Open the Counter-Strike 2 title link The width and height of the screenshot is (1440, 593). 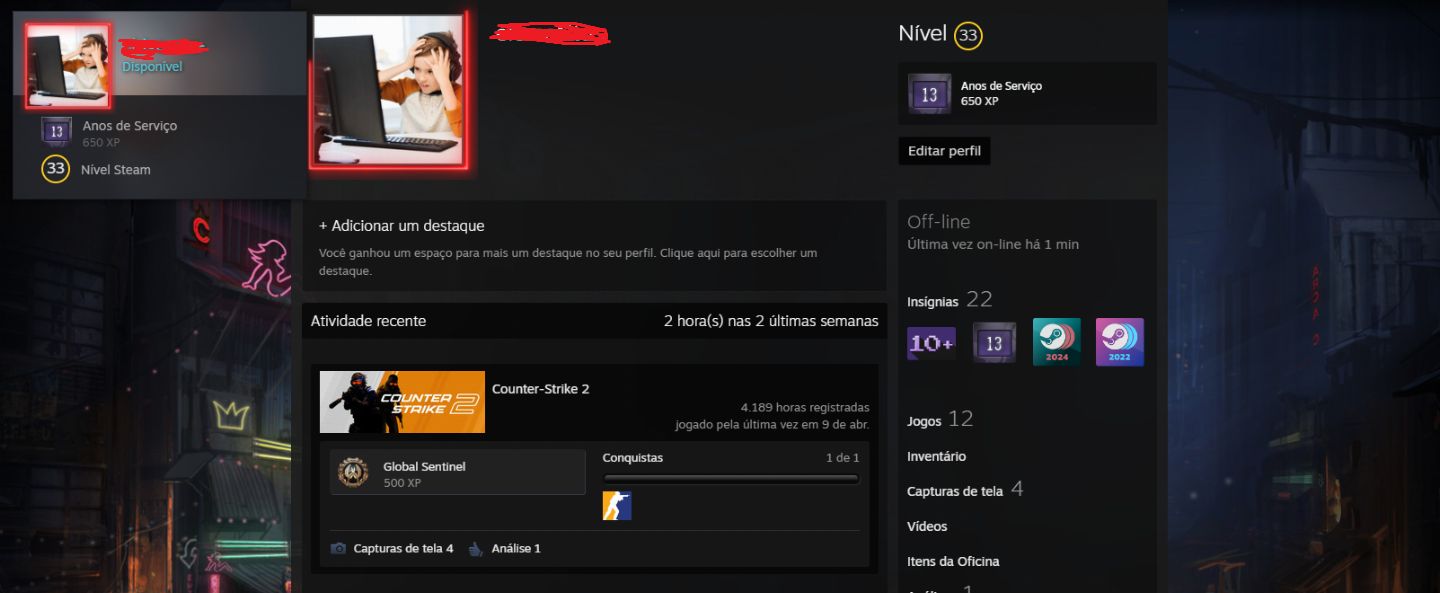point(541,389)
